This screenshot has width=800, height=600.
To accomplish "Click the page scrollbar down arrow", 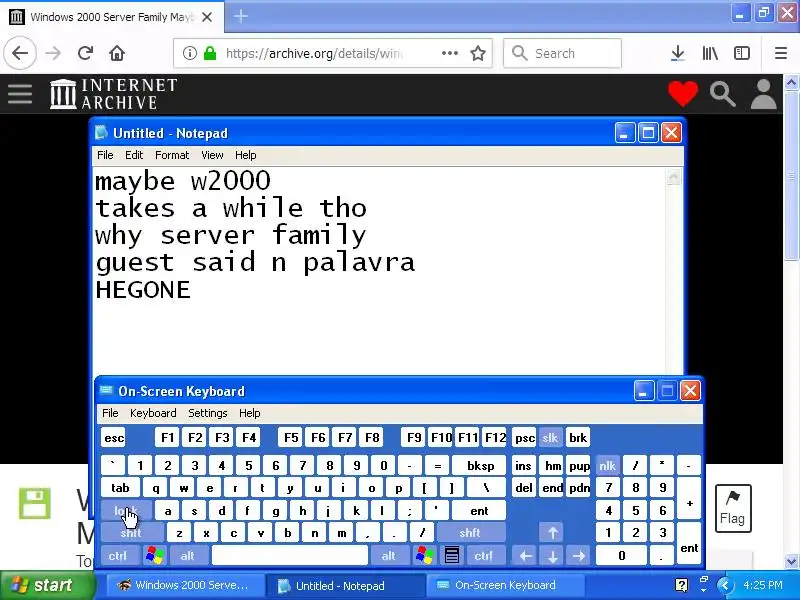I will (x=791, y=561).
